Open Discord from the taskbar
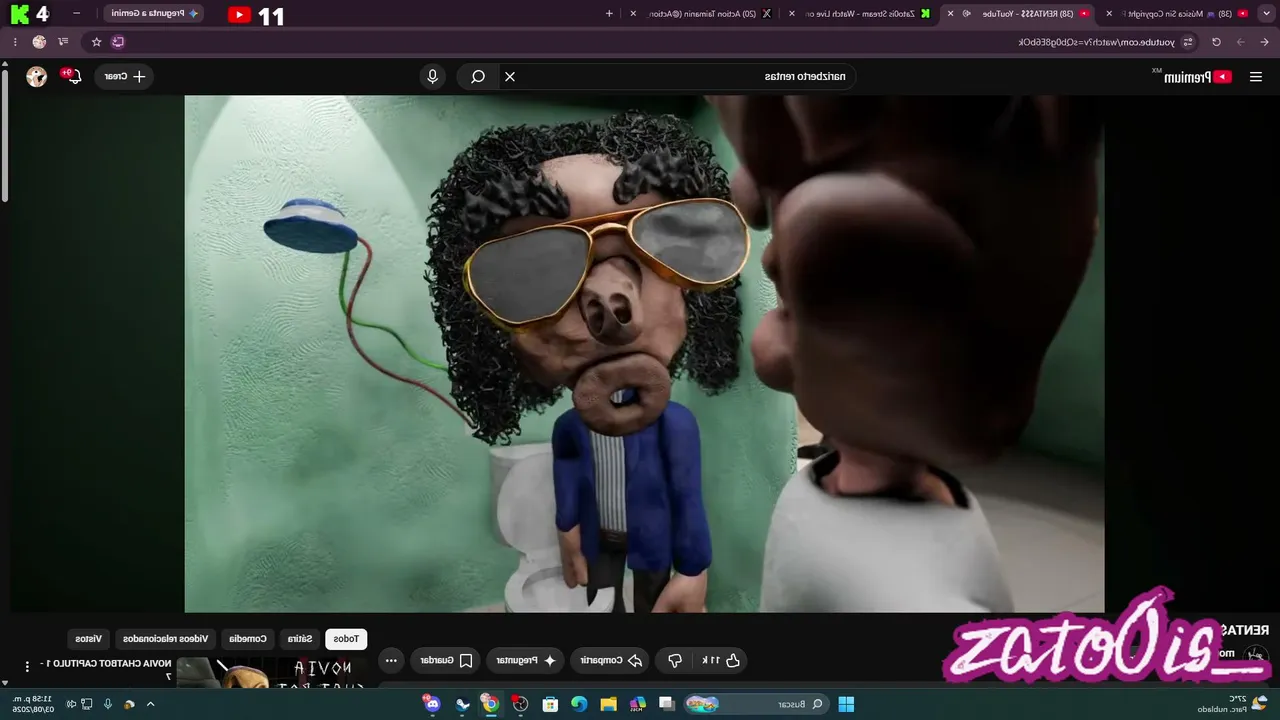 432,704
